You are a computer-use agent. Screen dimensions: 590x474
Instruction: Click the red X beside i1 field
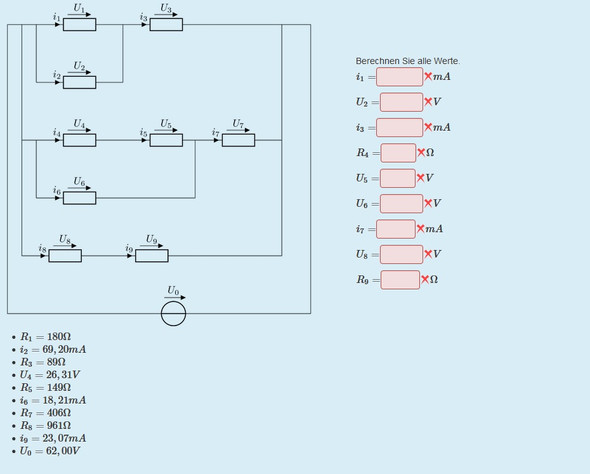(428, 76)
